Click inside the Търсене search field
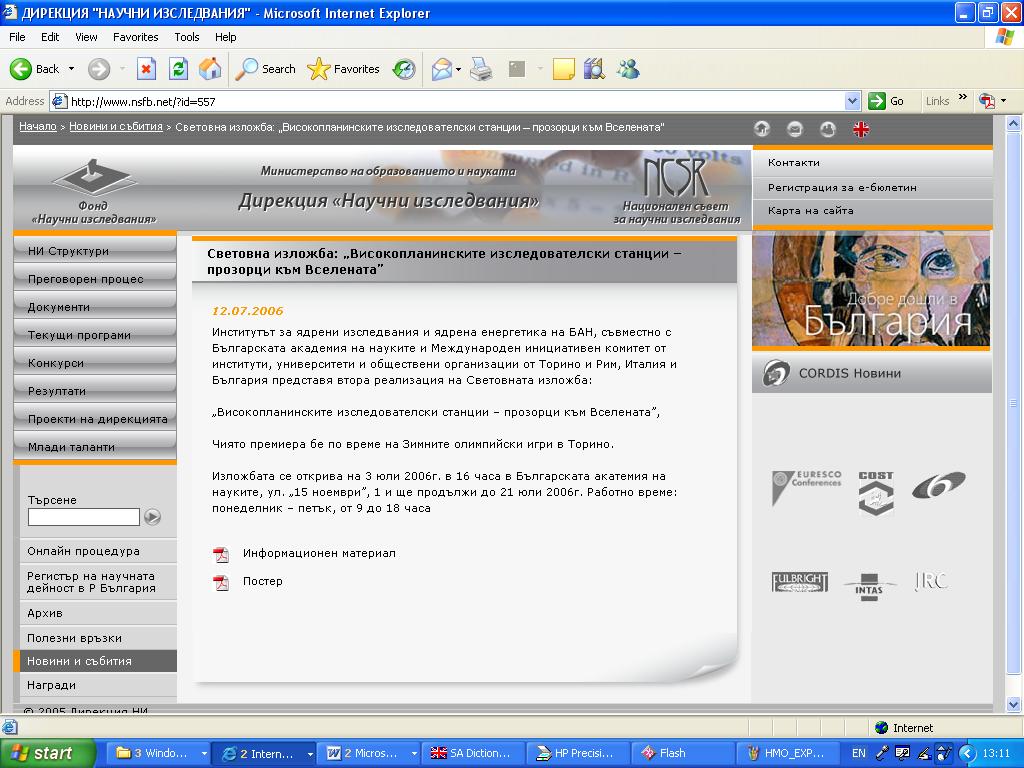Viewport: 1024px width, 768px height. click(84, 517)
